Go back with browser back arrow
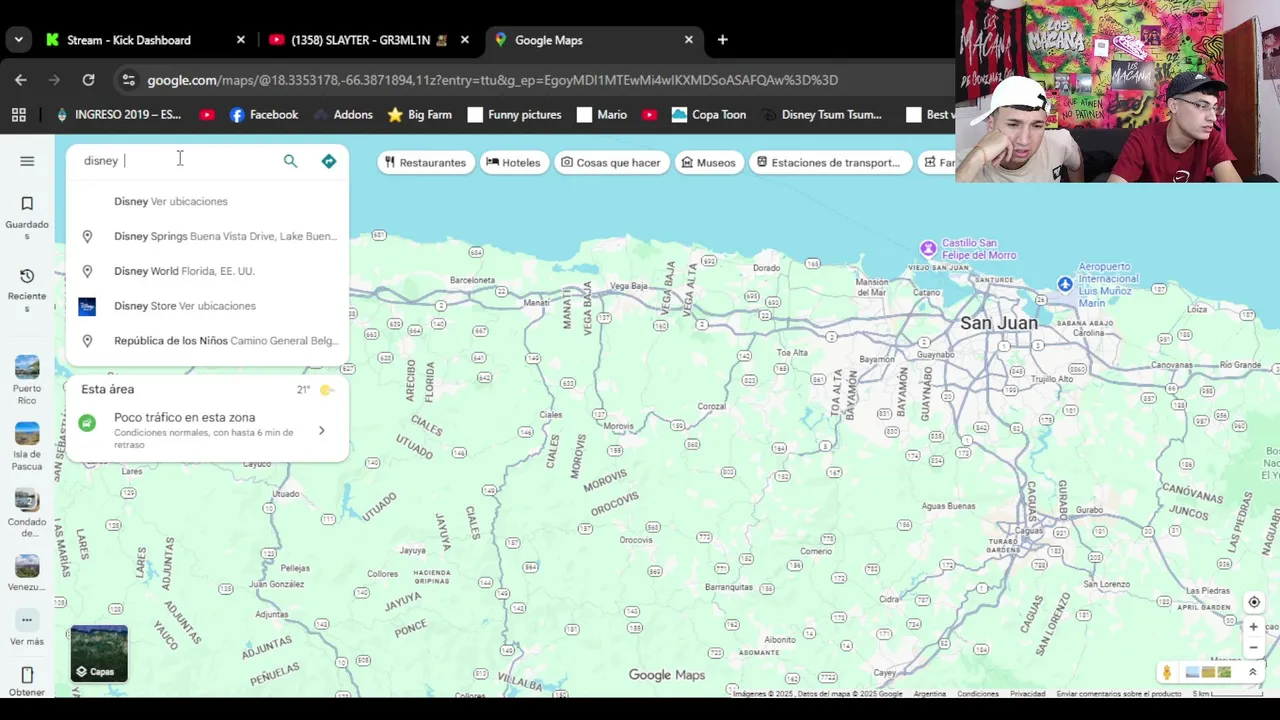This screenshot has height=720, width=1280. [21, 80]
